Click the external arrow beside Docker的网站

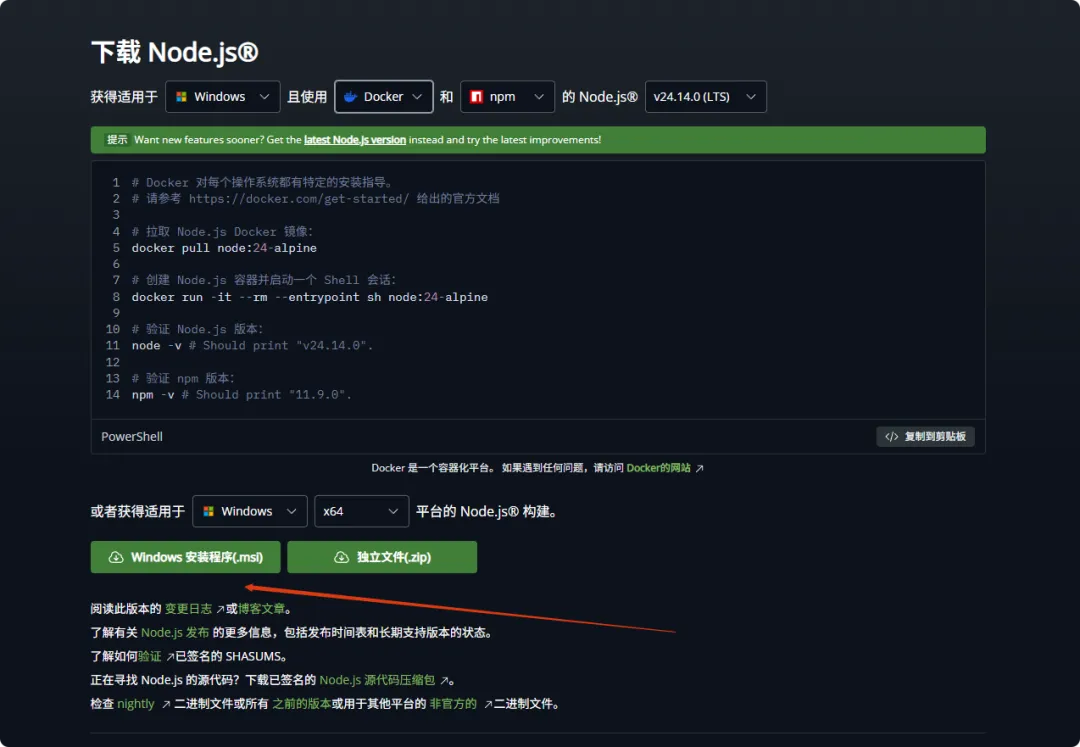[700, 468]
